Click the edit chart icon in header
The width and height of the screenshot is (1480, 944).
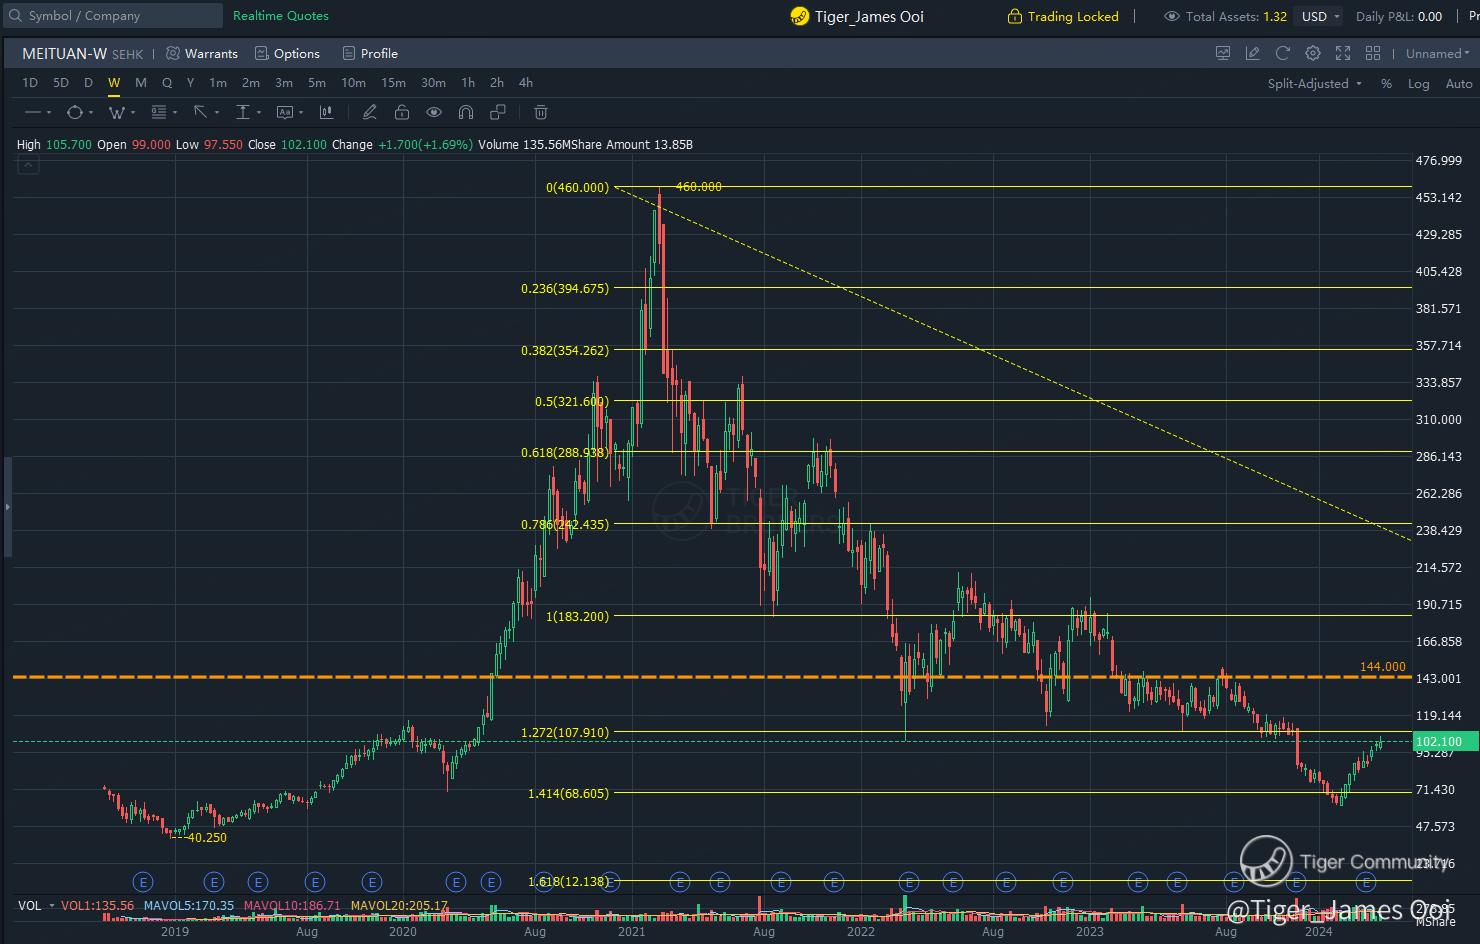1253,53
